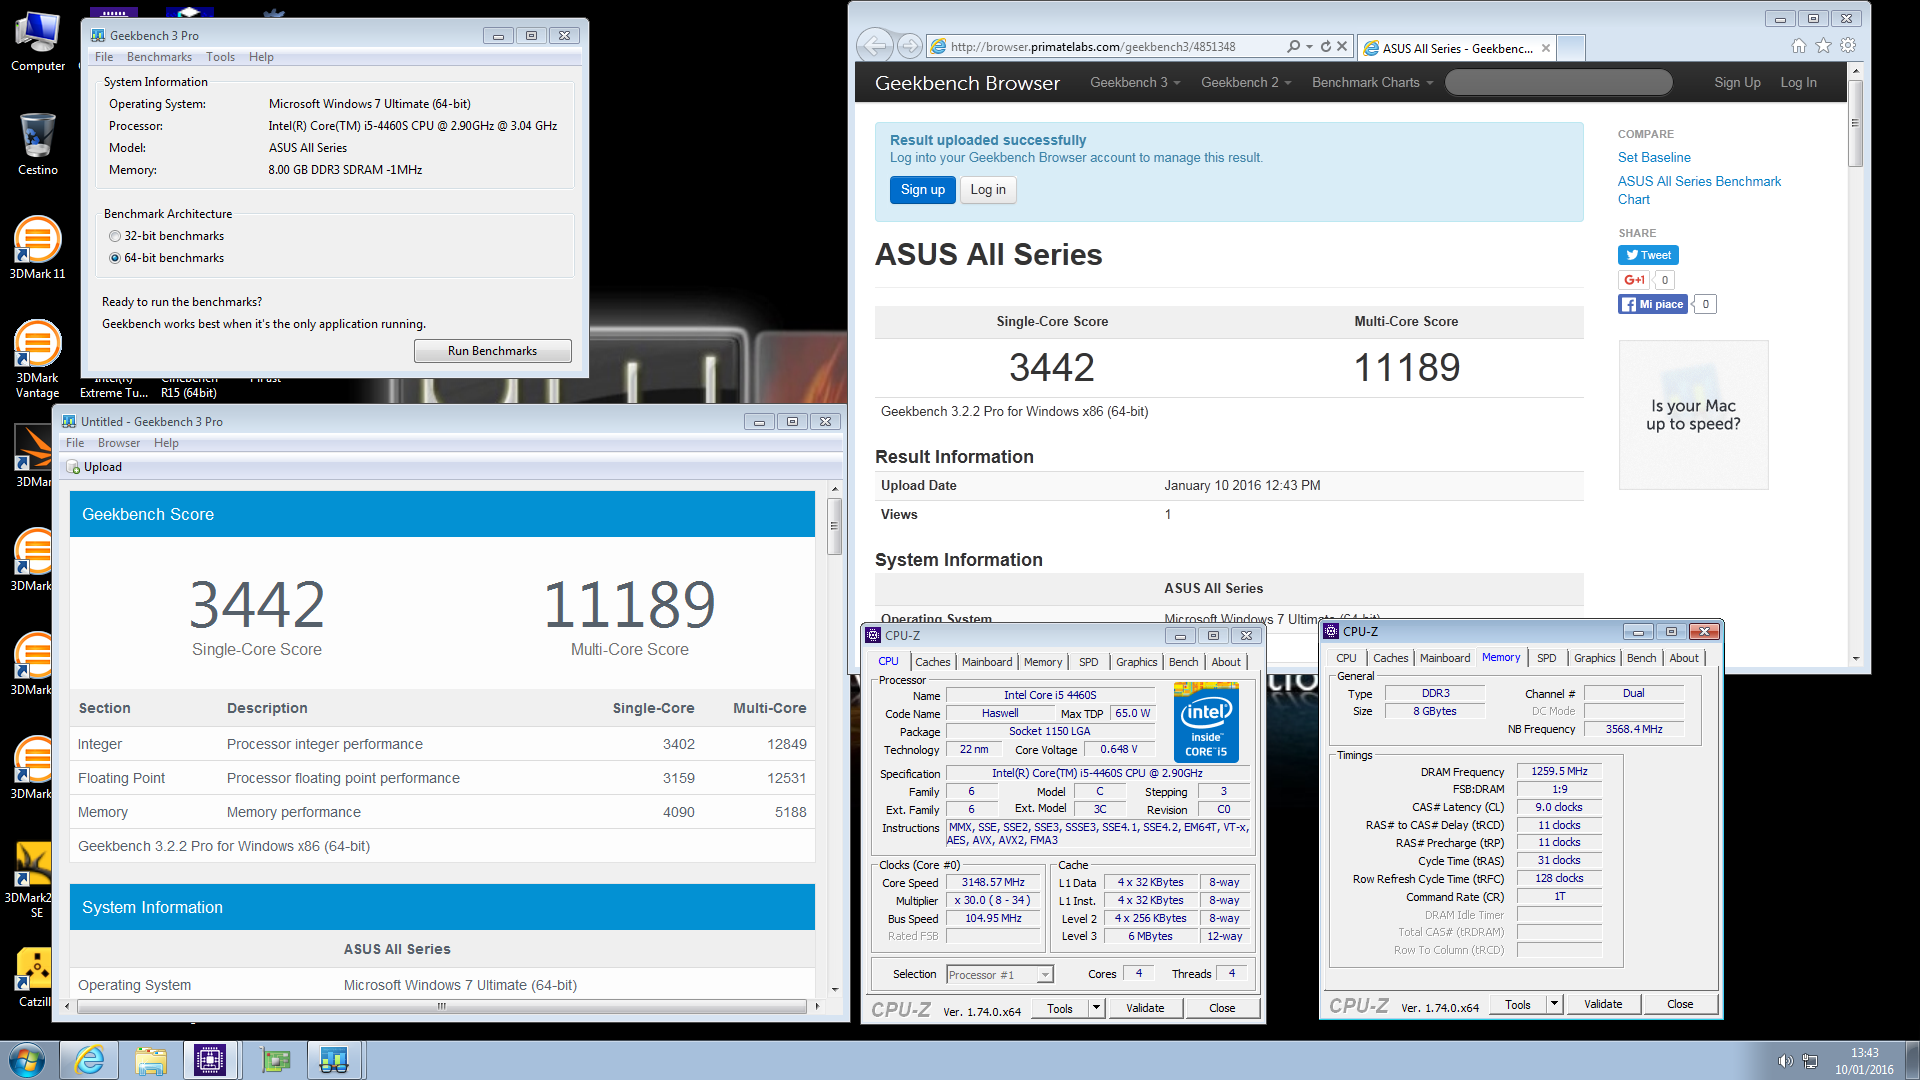This screenshot has width=1920, height=1080.
Task: Open Help menu in Geekbench 3 Pro
Action: click(261, 57)
